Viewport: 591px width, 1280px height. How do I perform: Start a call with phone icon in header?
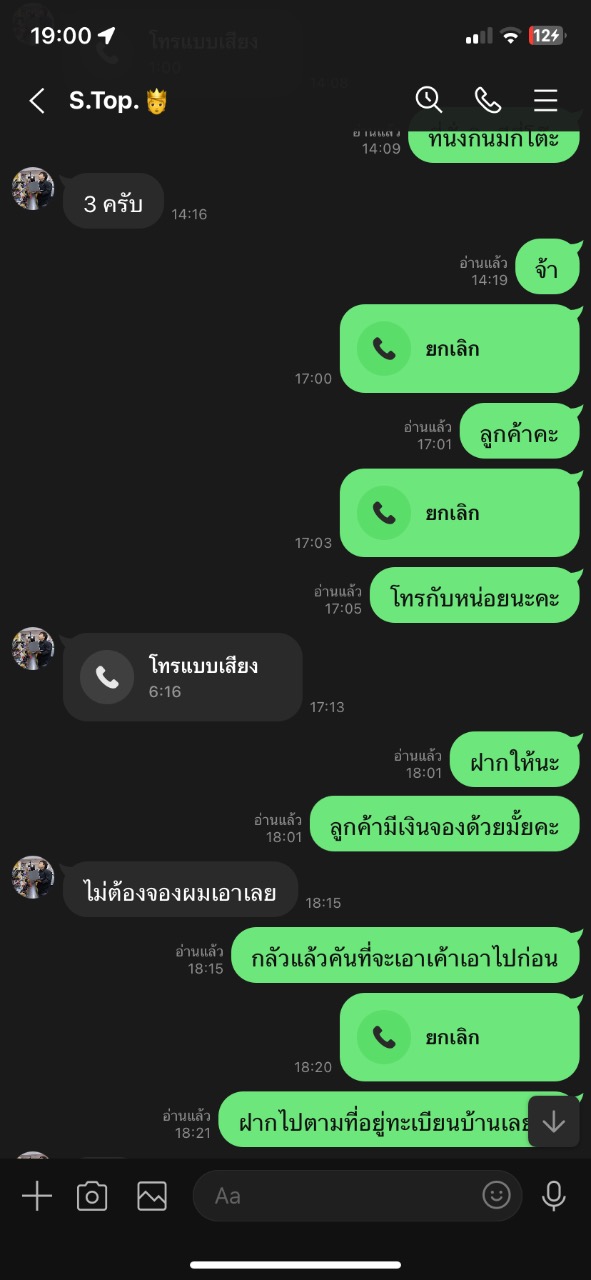(x=487, y=100)
